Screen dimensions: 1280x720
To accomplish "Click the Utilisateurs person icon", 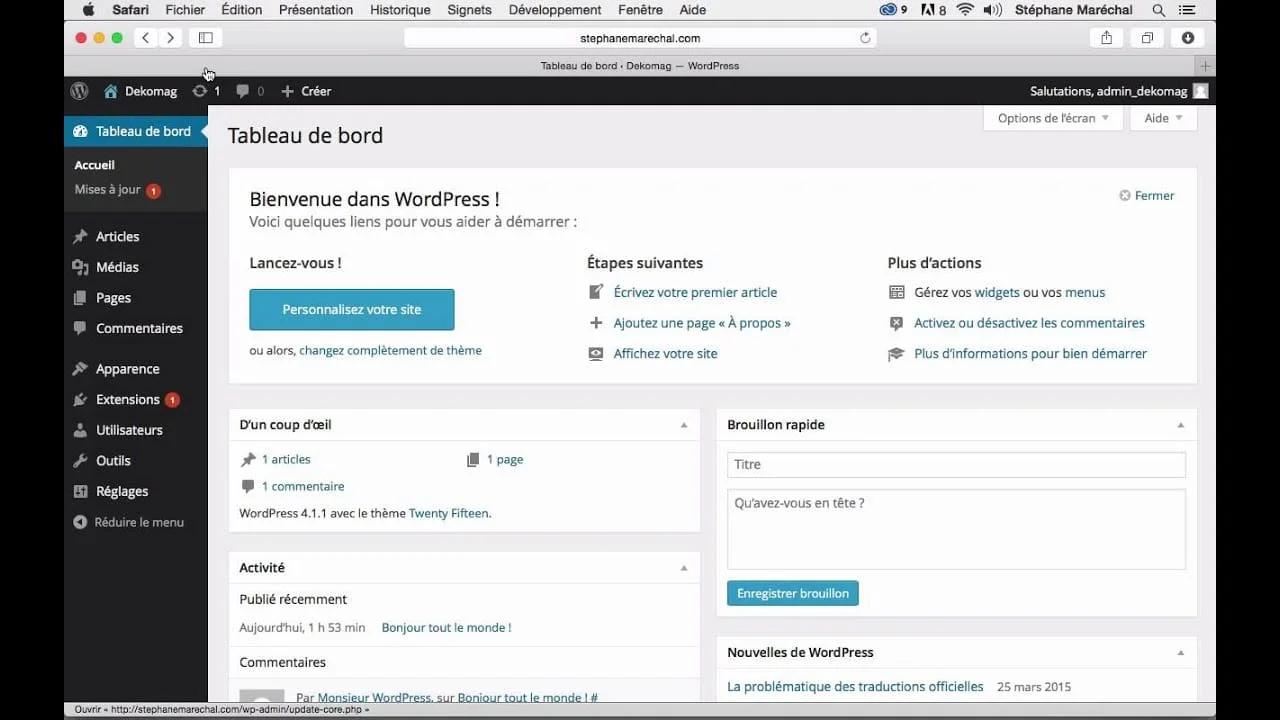I will 80,430.
